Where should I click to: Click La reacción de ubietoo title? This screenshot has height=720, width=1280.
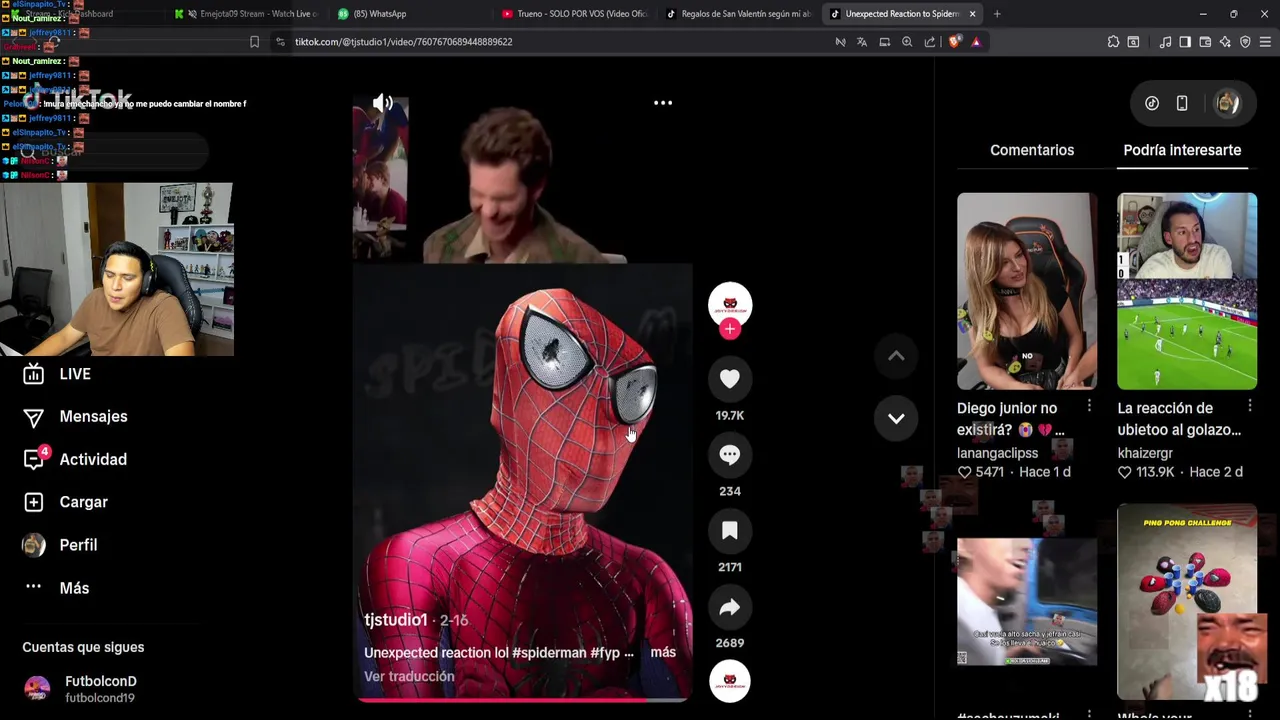[x=1179, y=419]
